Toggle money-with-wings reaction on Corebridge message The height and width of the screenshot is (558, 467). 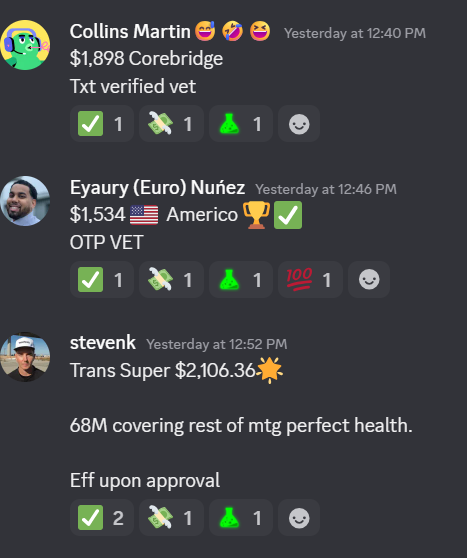click(x=171, y=124)
